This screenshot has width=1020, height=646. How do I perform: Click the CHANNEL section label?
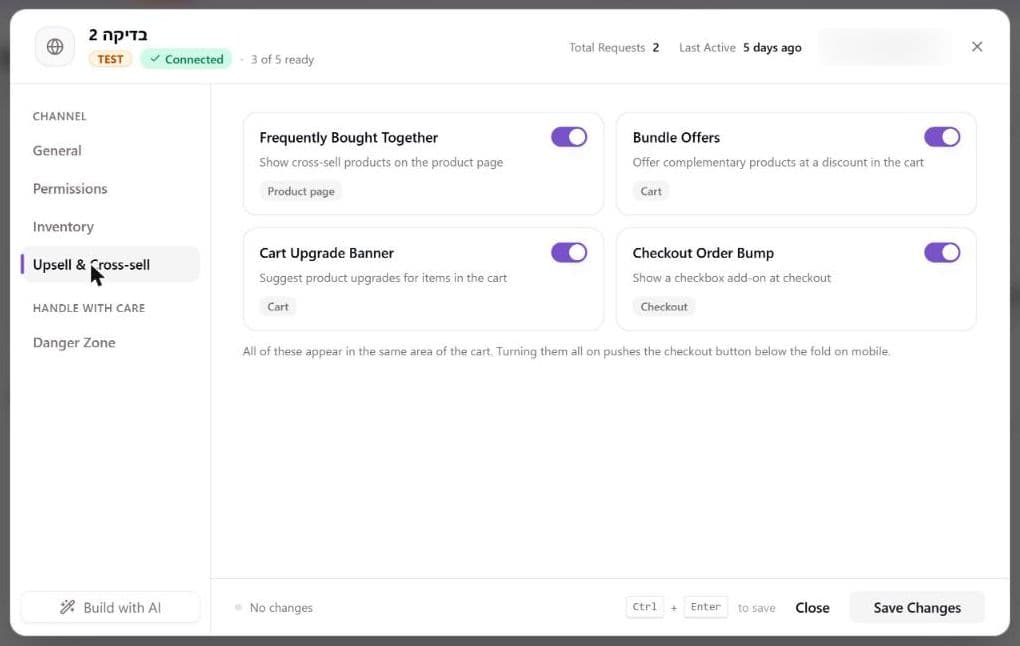[59, 116]
